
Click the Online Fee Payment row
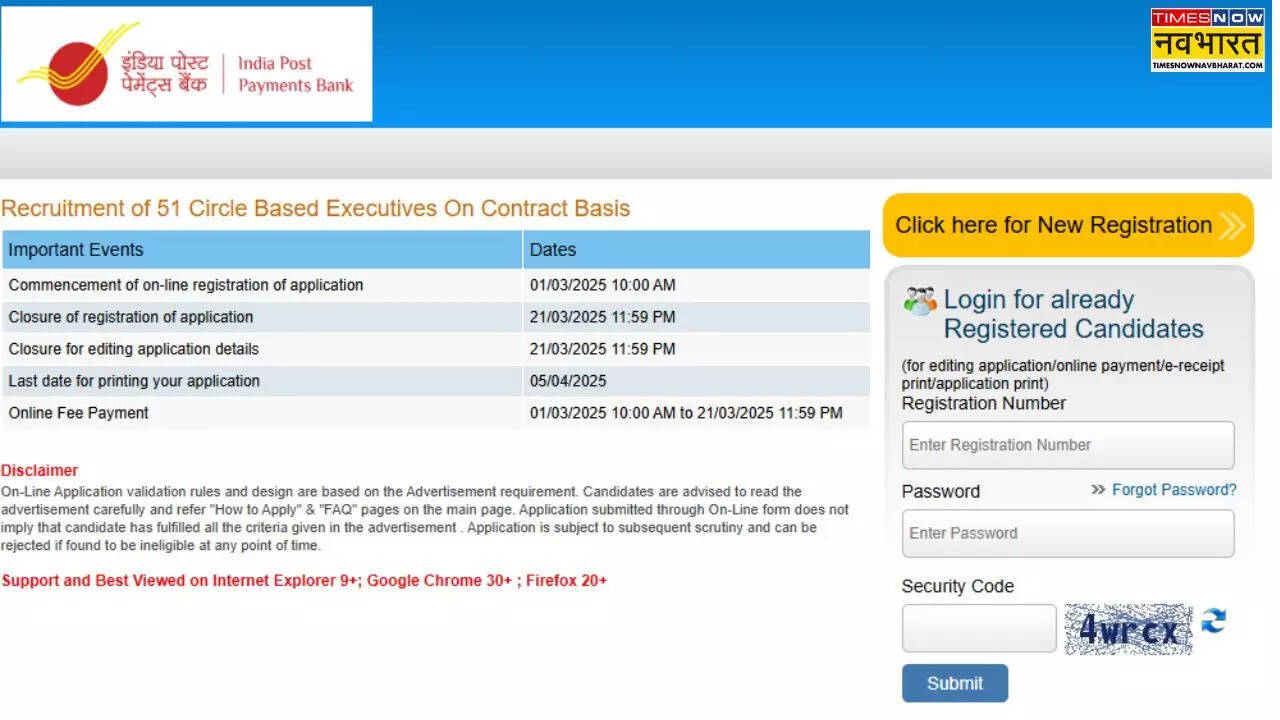[435, 413]
